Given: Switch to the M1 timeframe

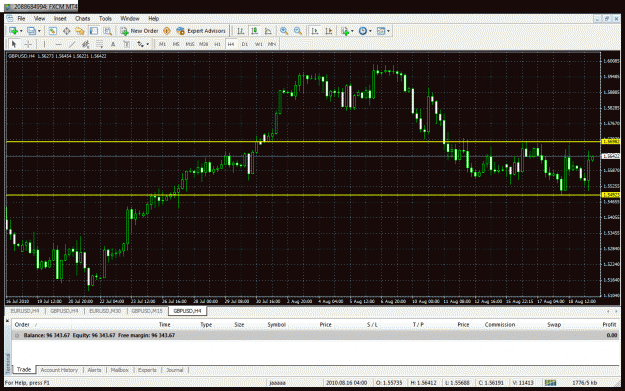Looking at the screenshot, I should tap(162, 44).
